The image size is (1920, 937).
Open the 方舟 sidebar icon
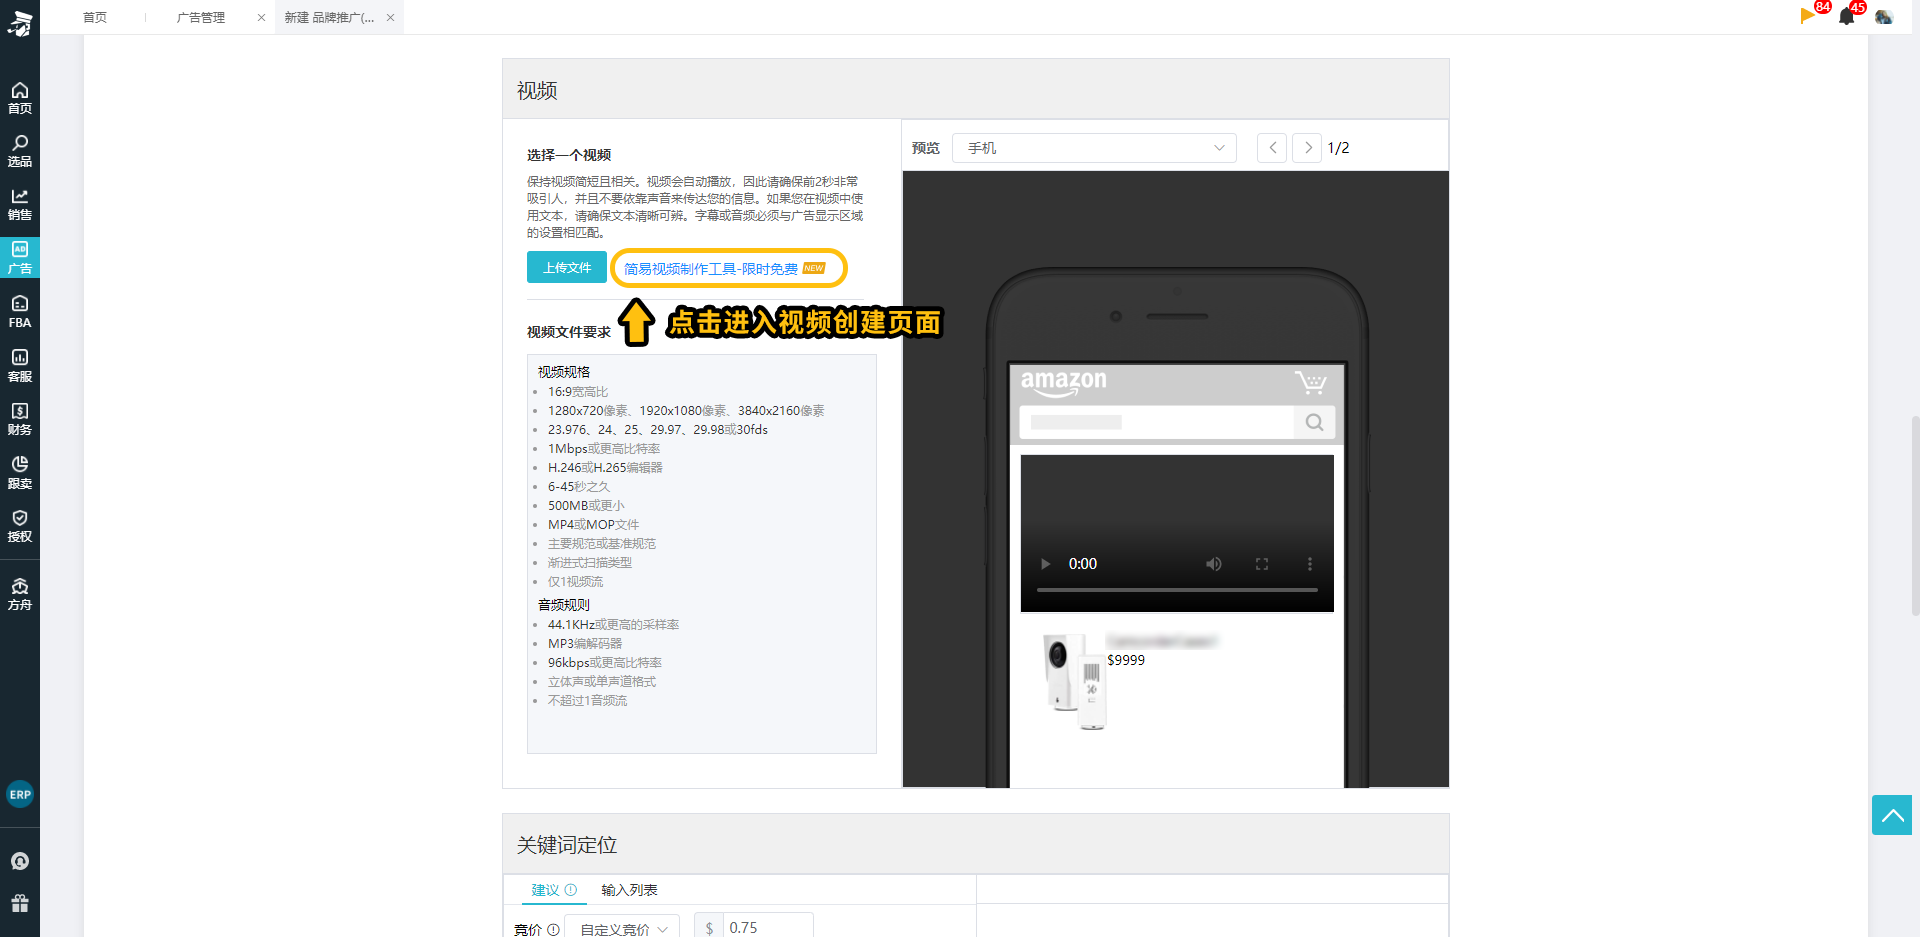tap(20, 594)
